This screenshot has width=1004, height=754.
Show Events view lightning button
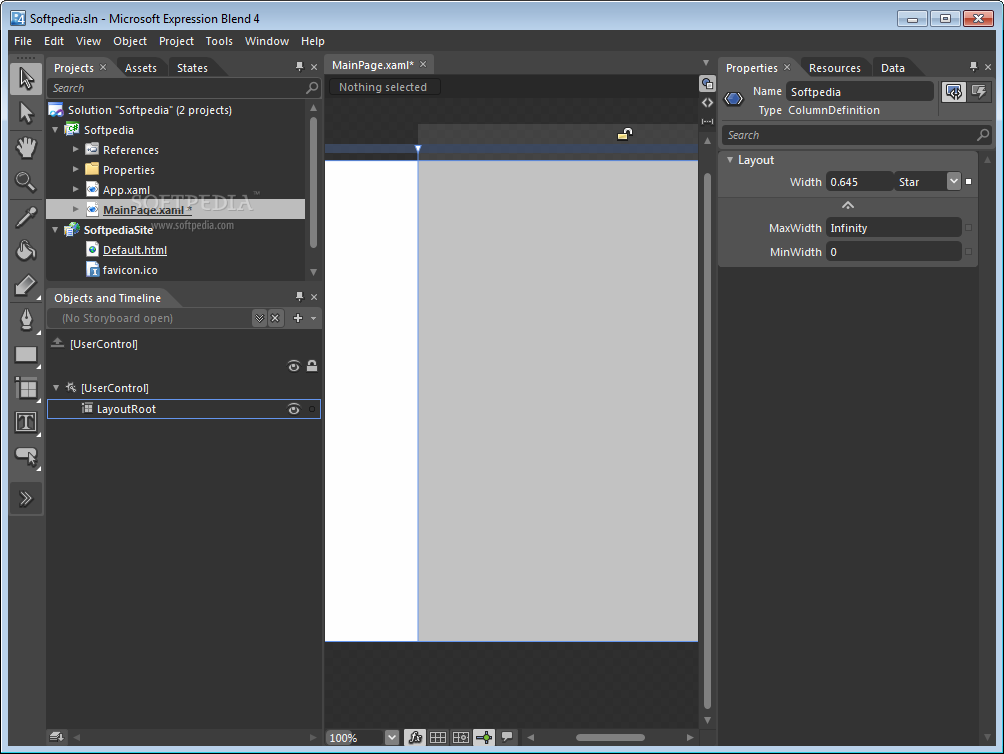pyautogui.click(x=978, y=92)
